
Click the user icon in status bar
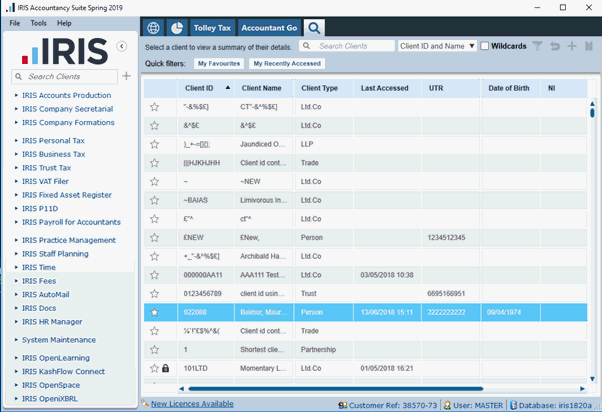pyautogui.click(x=447, y=405)
